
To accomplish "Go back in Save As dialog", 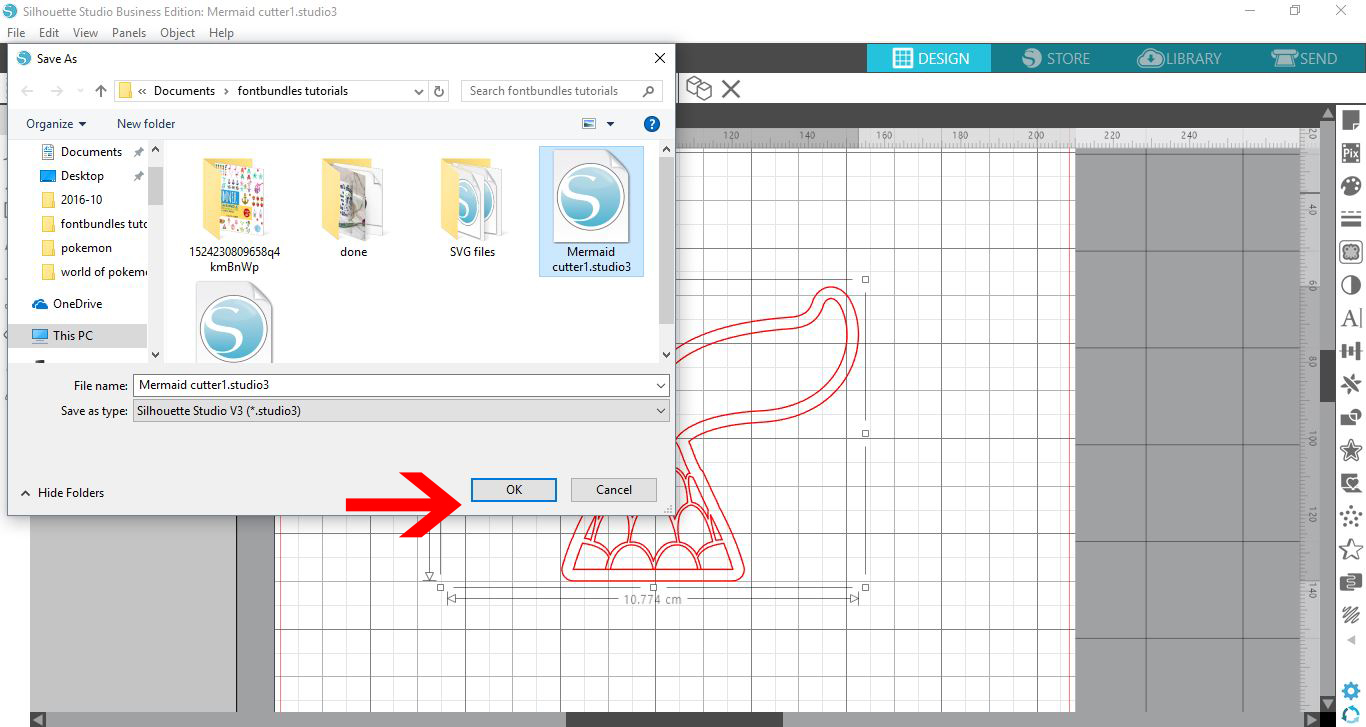I will tap(27, 91).
